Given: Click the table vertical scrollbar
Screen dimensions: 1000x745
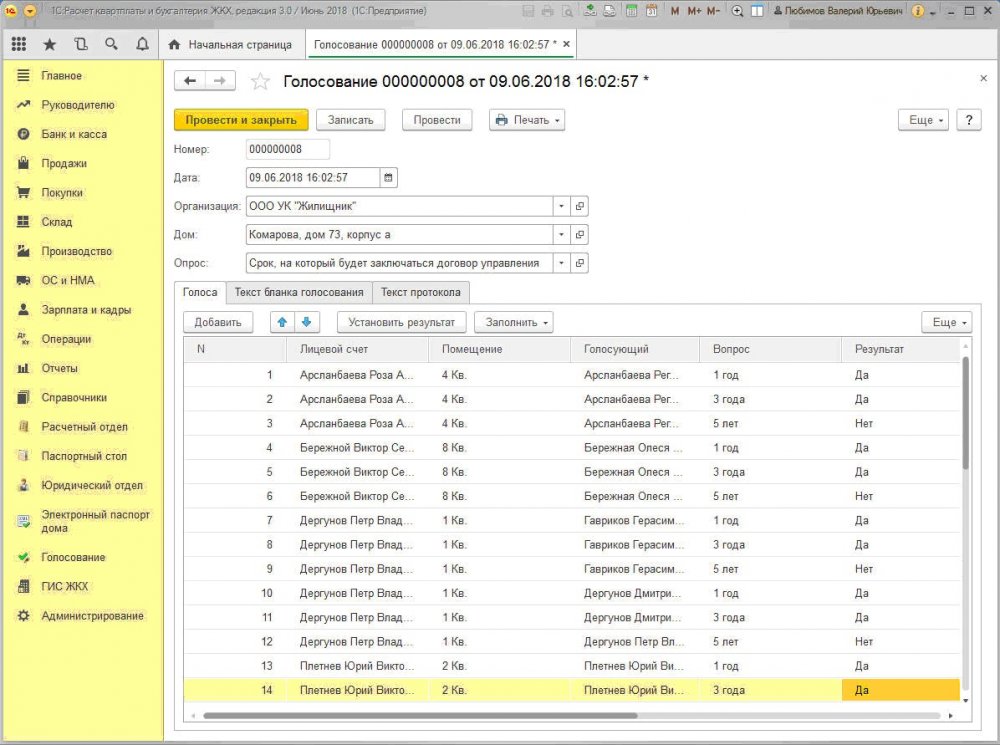Looking at the screenshot, I should [966, 415].
